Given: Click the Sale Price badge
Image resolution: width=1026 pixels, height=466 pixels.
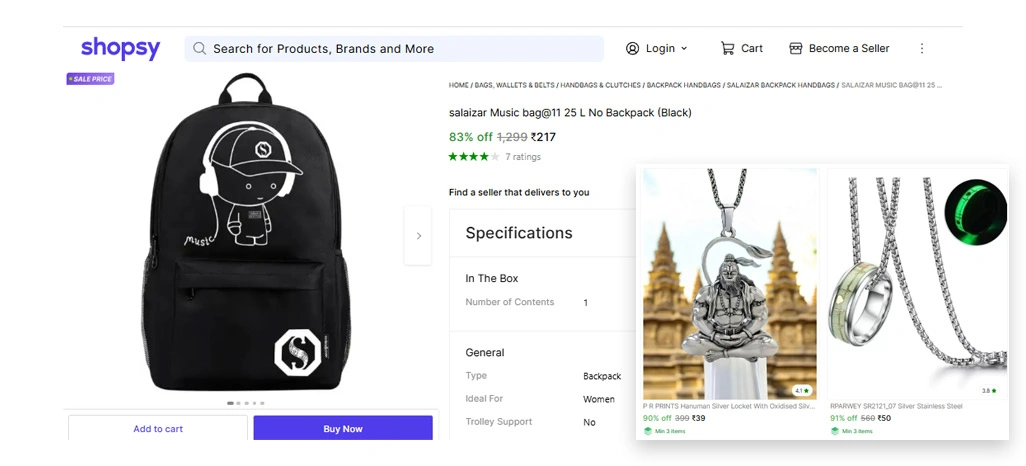Looking at the screenshot, I should click(x=90, y=79).
